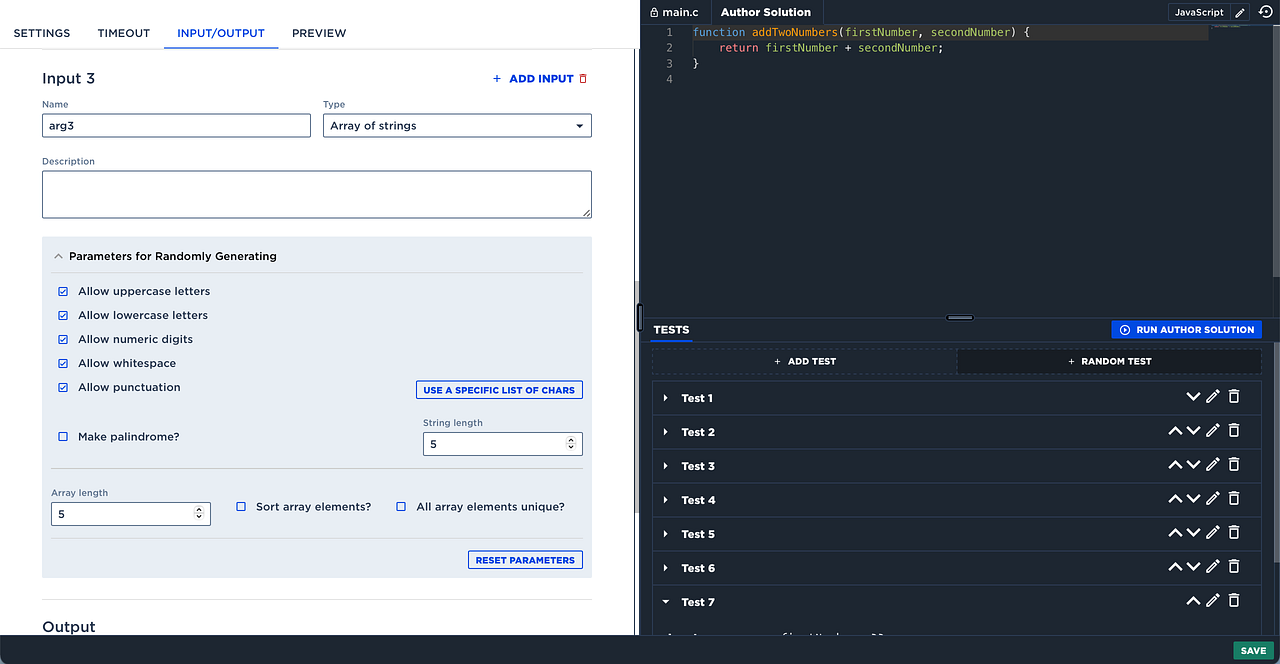The width and height of the screenshot is (1280, 664).
Task: Delete Input 3 using red trash icon
Action: pos(583,79)
